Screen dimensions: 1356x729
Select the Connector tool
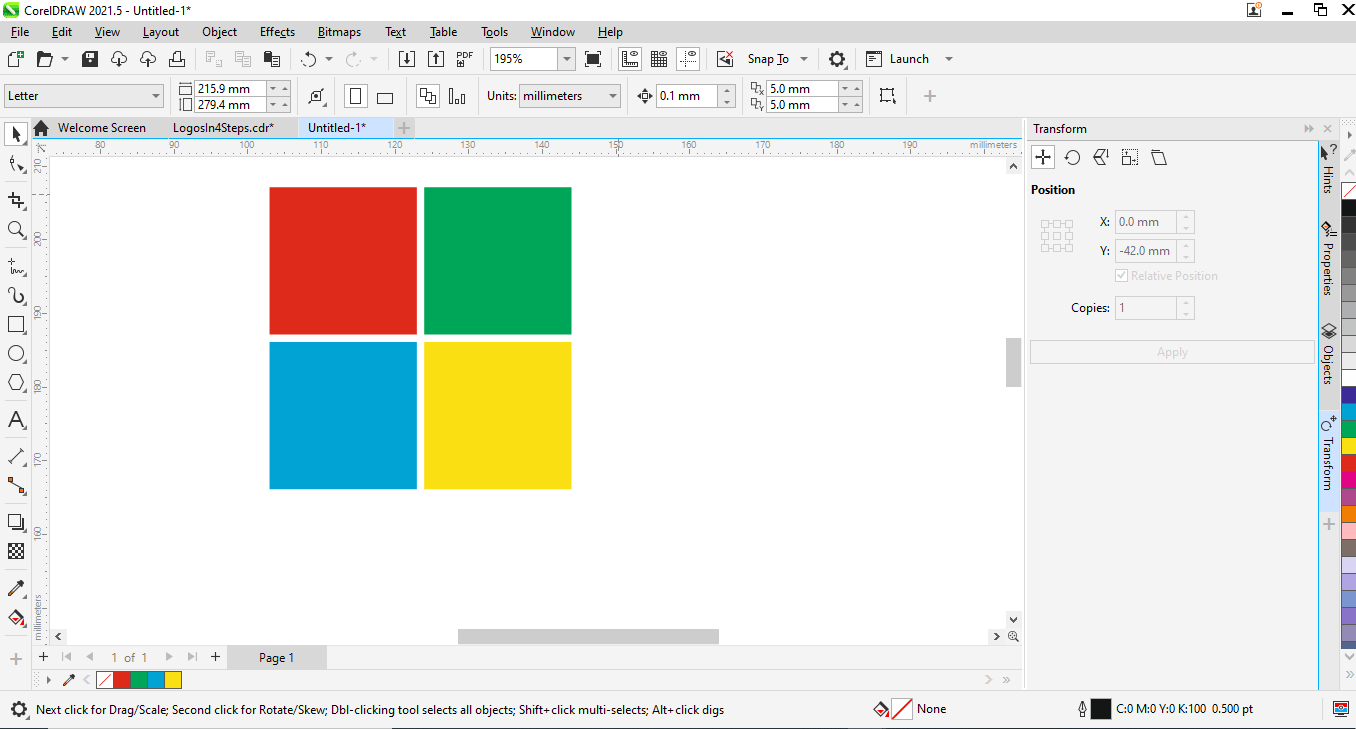point(16,485)
